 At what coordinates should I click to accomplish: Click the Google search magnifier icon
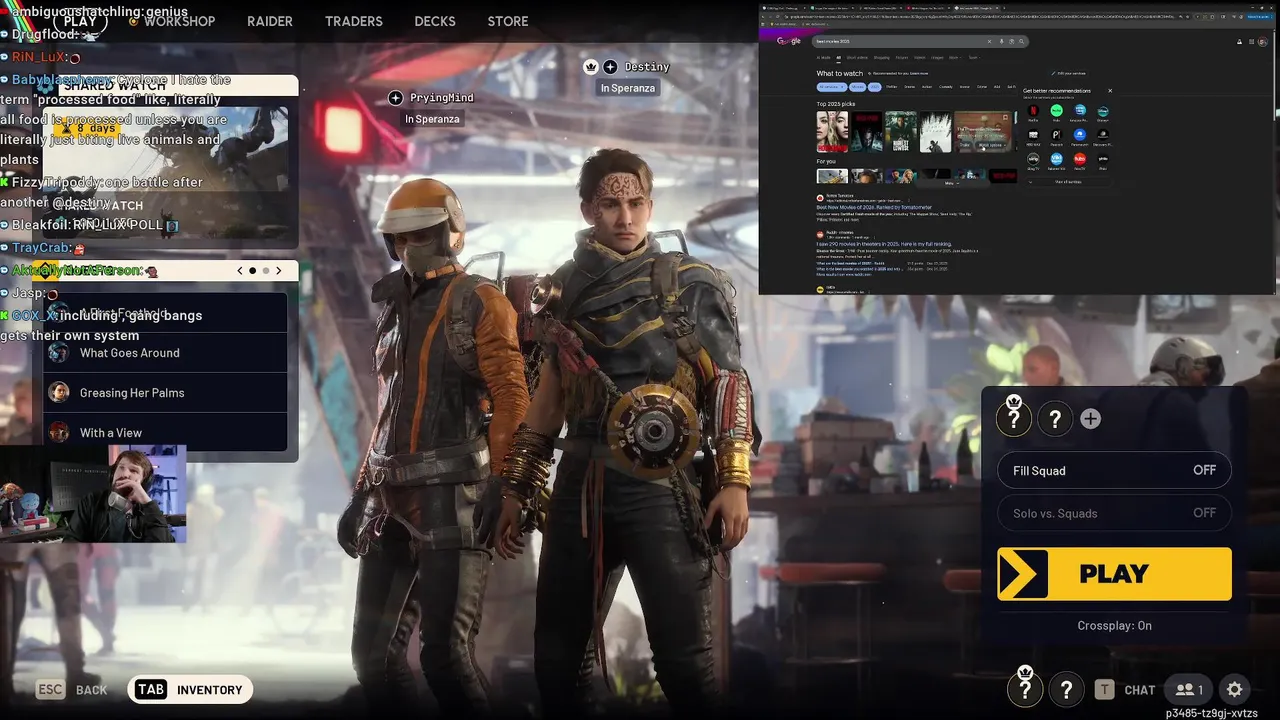tap(1021, 41)
